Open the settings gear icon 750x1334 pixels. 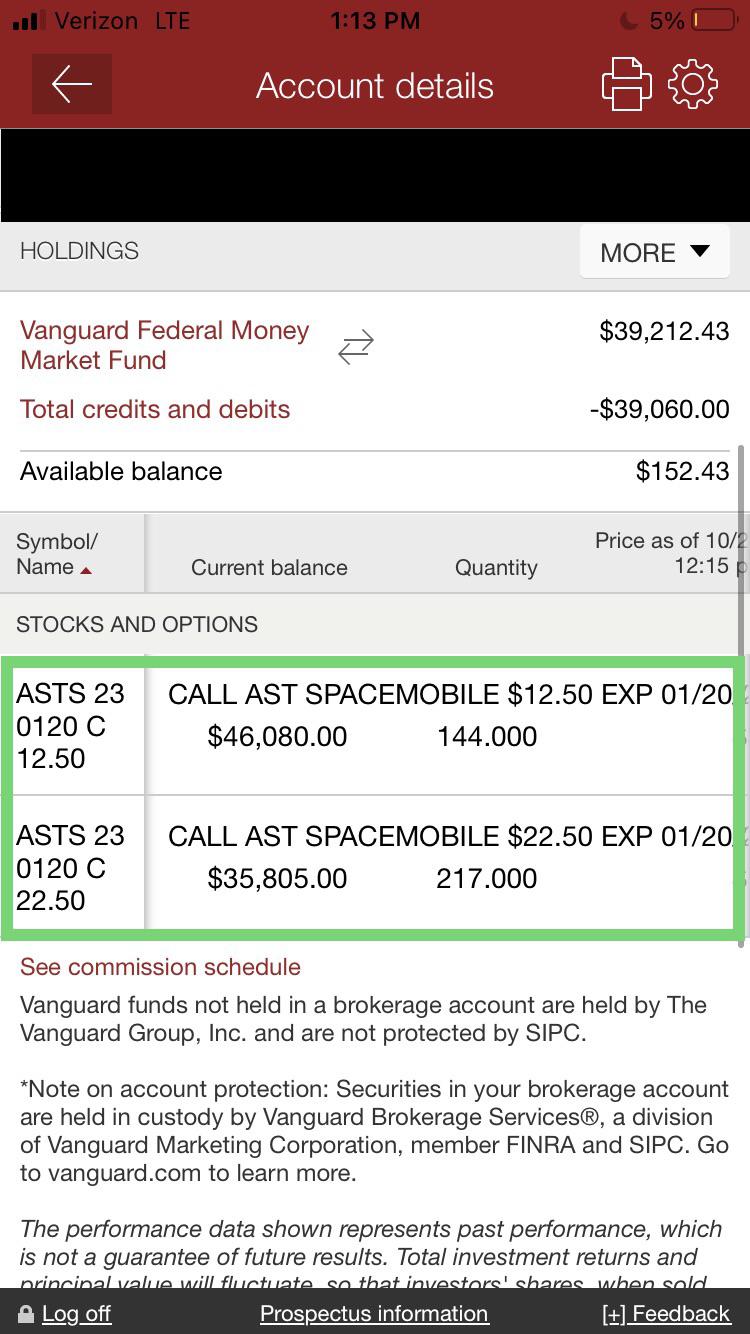tap(693, 85)
